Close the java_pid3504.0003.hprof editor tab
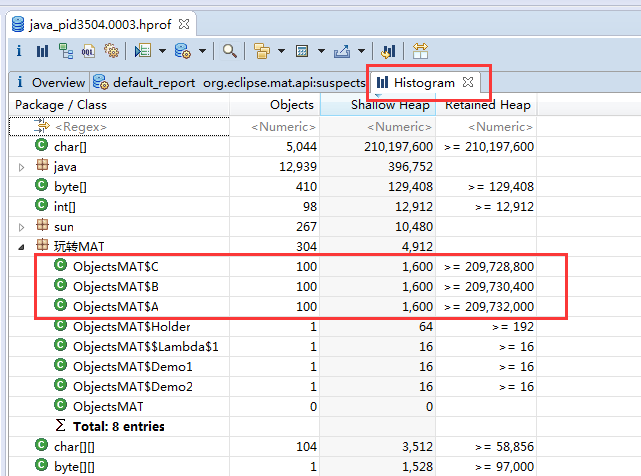 (184, 24)
